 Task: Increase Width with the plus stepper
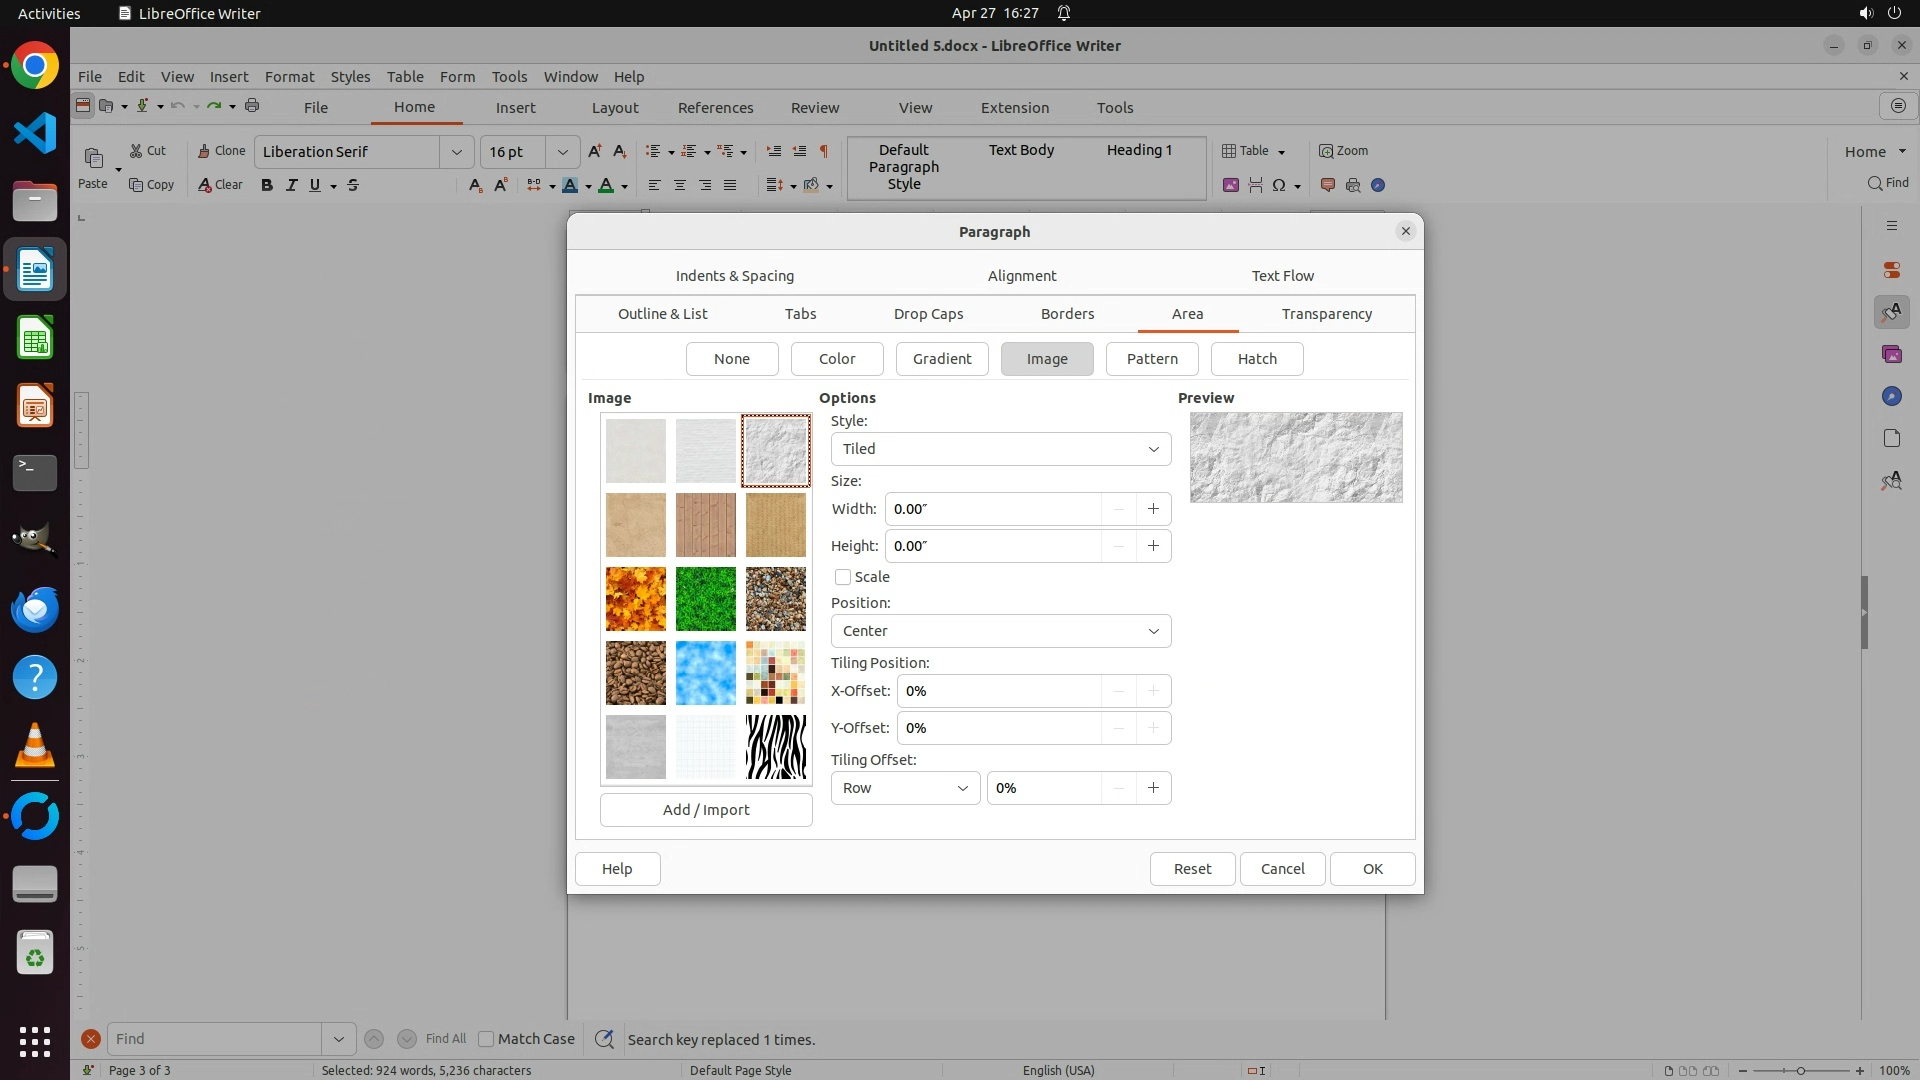click(1153, 509)
